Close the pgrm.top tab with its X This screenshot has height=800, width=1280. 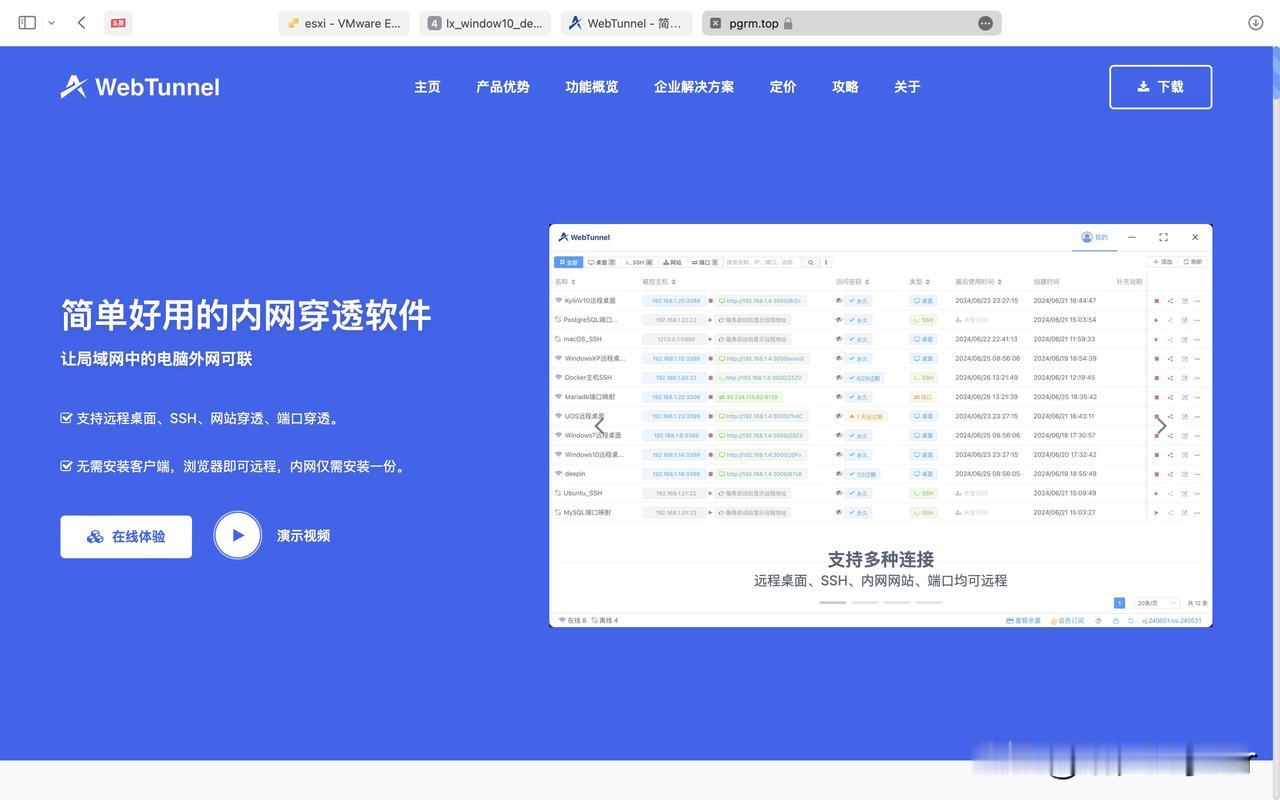[x=716, y=23]
